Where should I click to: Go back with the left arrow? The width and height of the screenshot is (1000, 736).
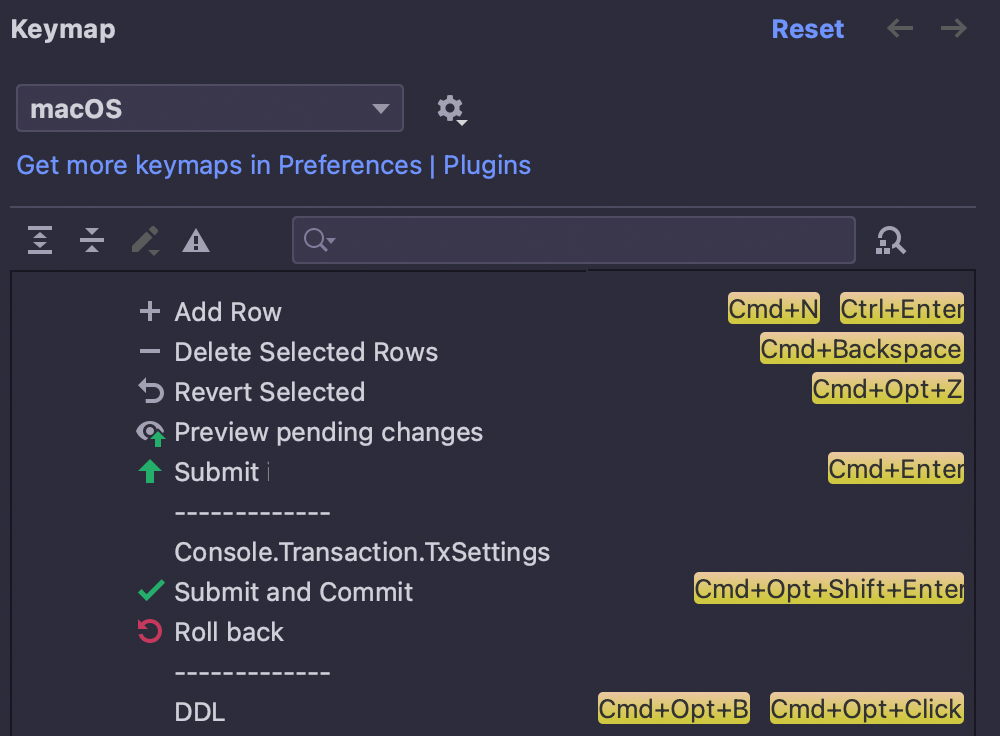900,29
